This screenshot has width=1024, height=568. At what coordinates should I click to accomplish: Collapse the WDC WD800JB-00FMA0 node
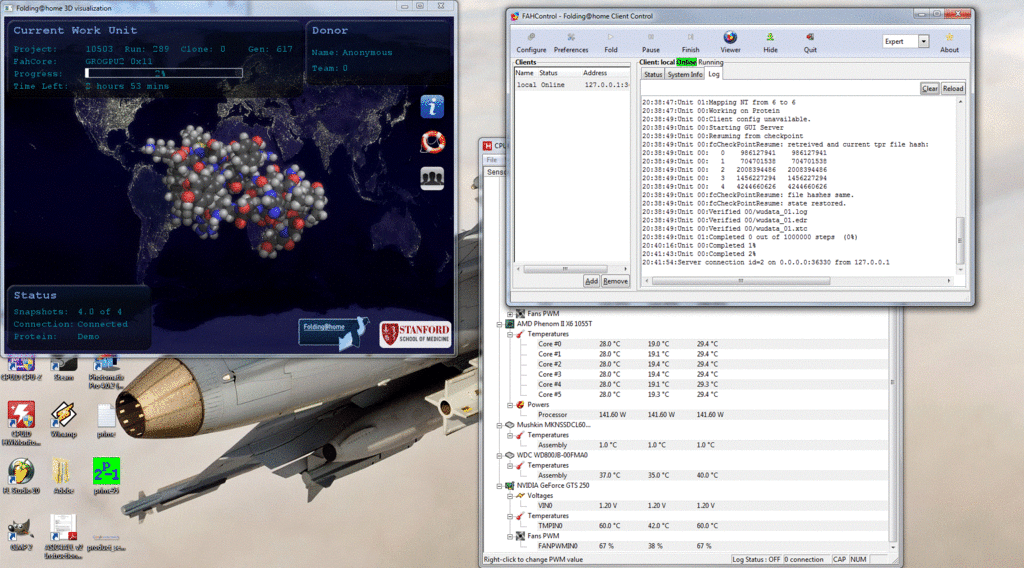click(x=500, y=455)
